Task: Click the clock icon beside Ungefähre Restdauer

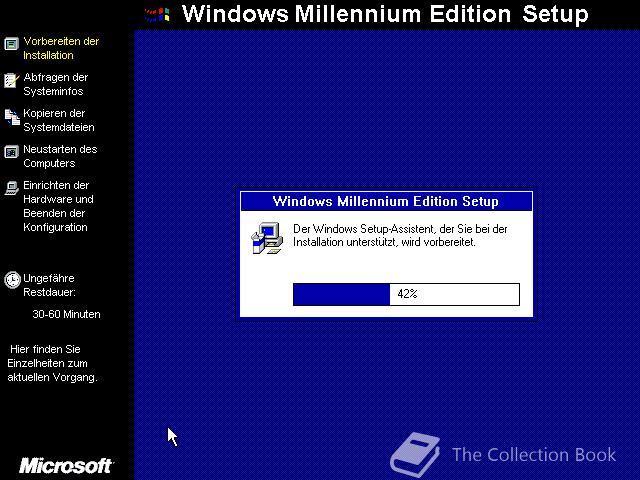Action: [x=12, y=280]
